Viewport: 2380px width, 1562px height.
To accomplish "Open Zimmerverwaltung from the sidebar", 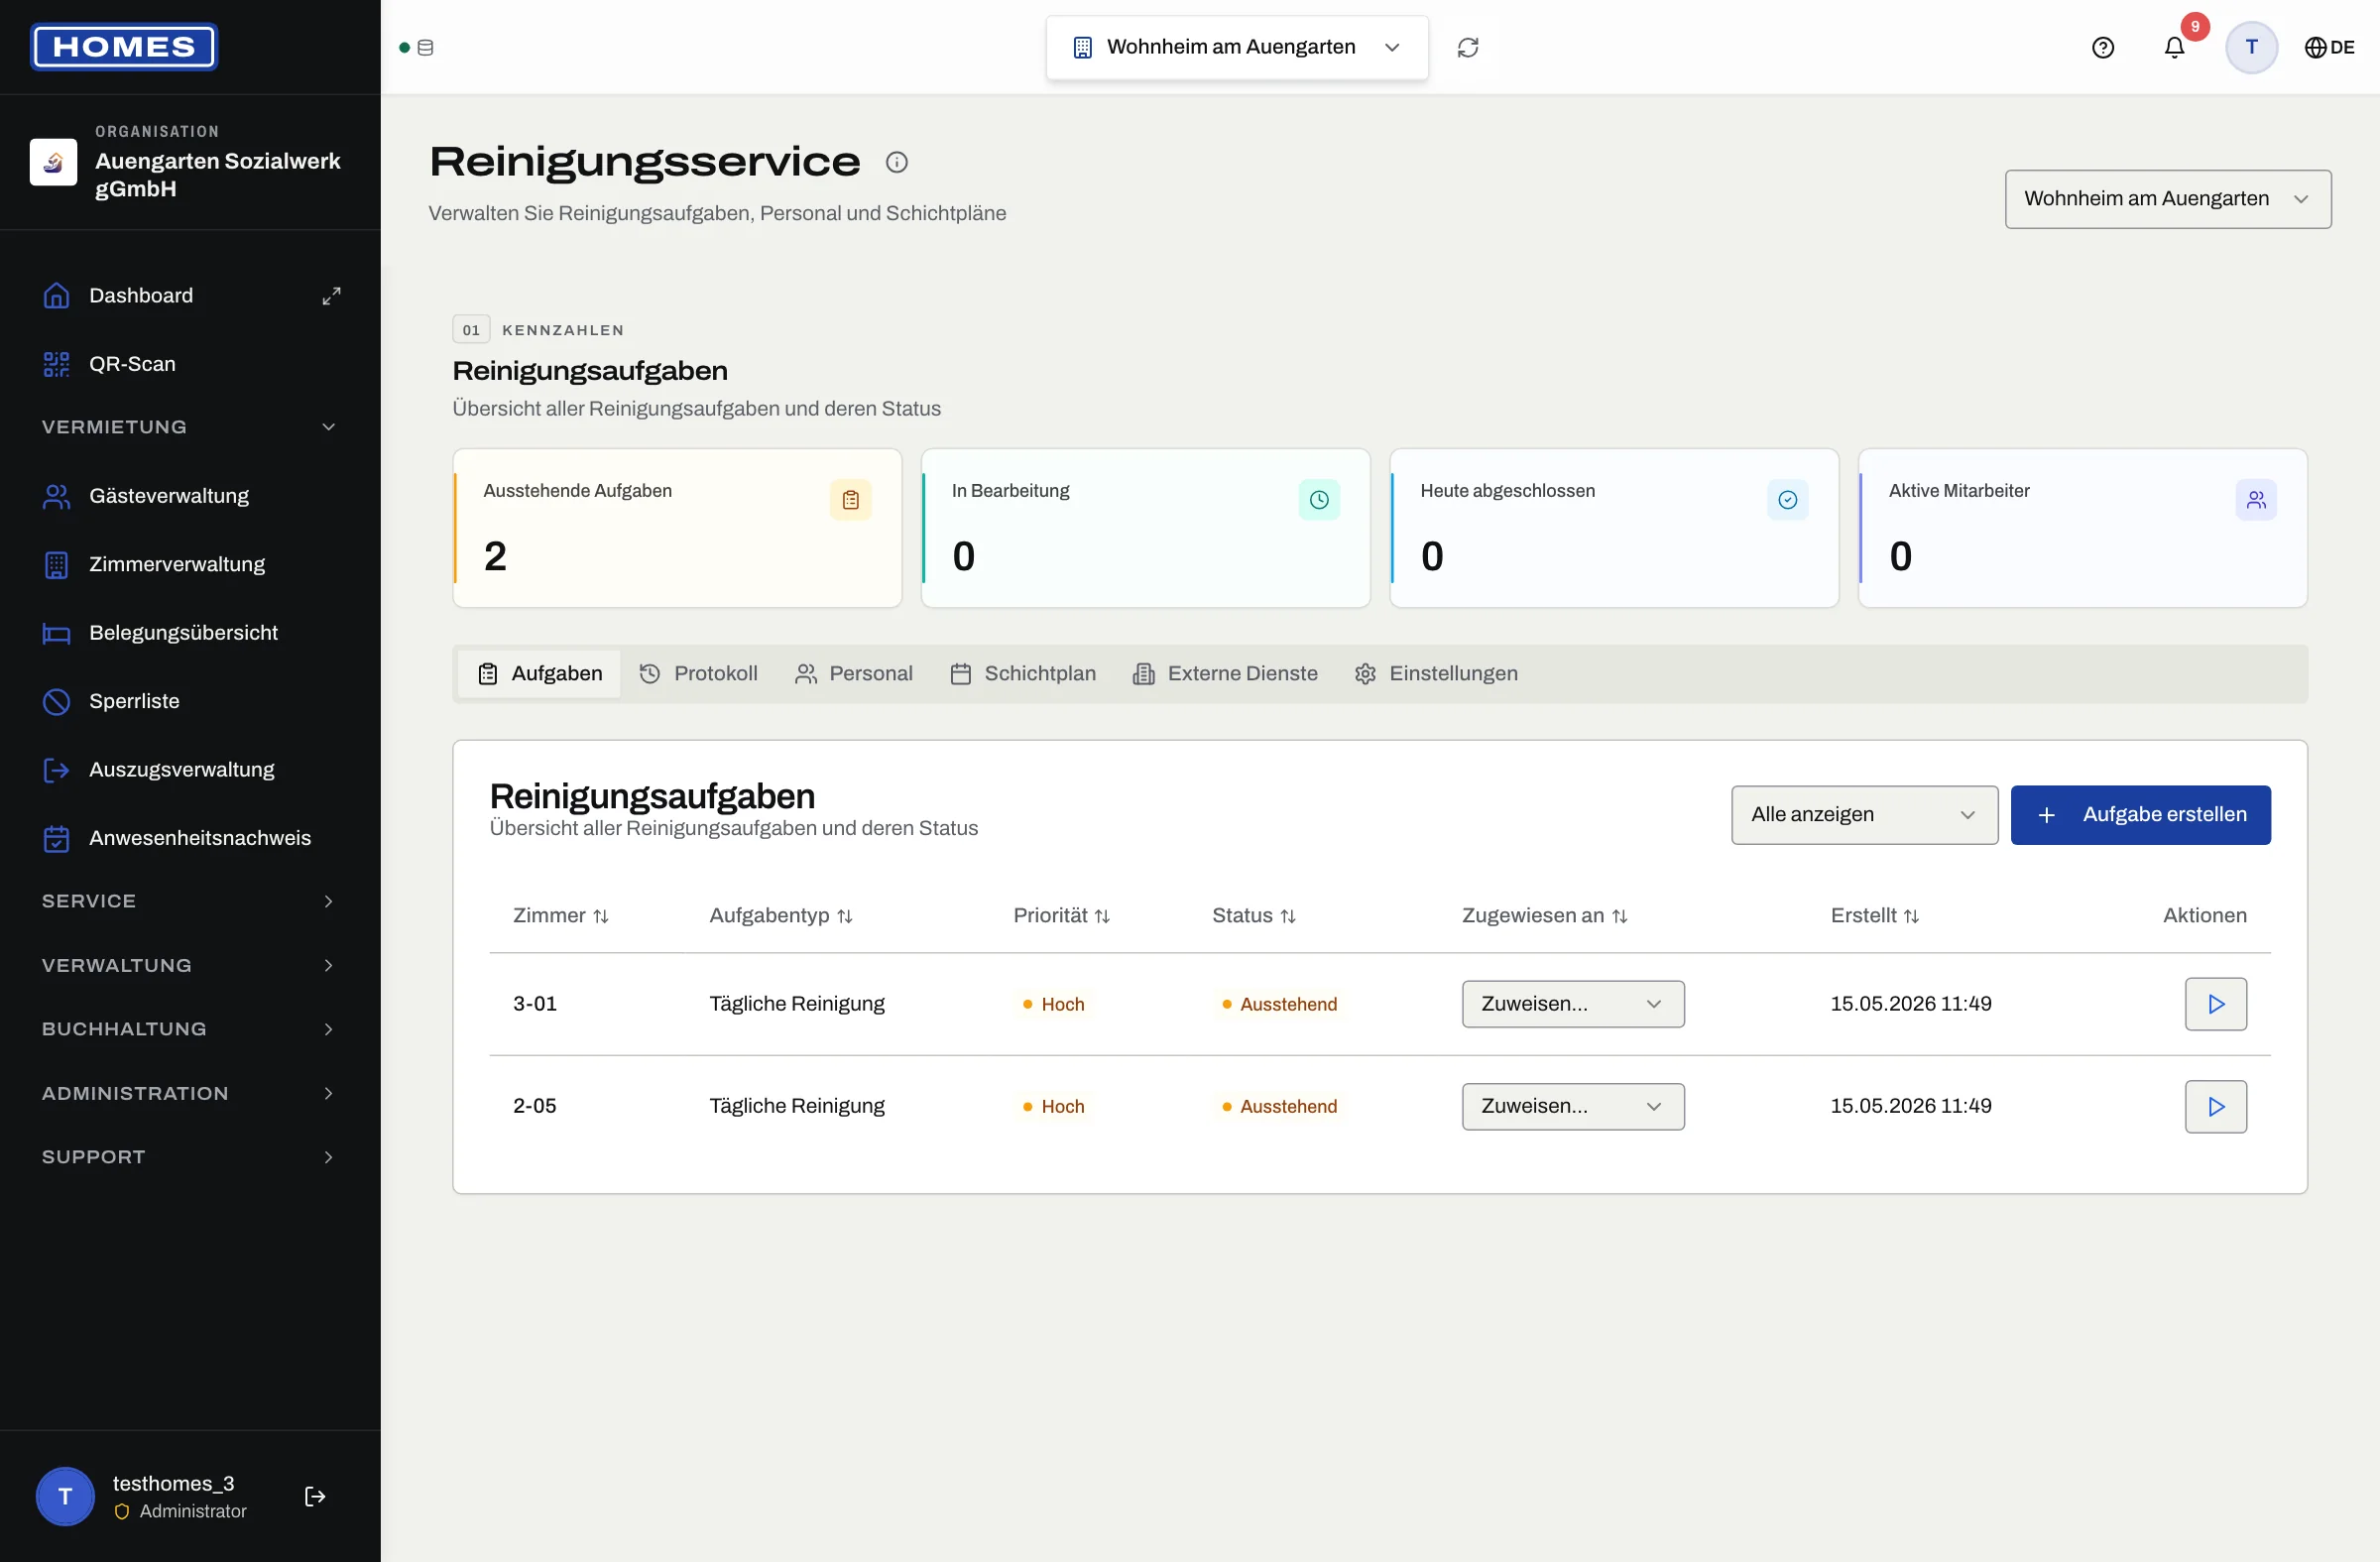I will point(188,565).
